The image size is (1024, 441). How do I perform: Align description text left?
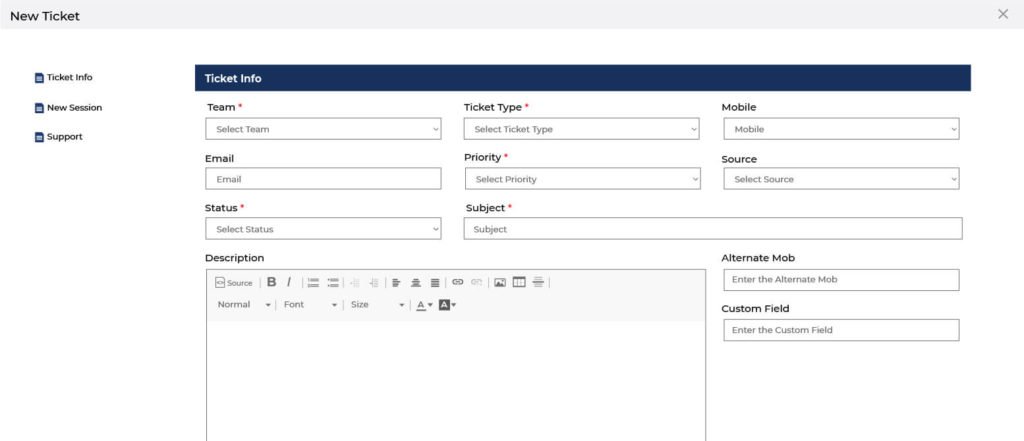[396, 283]
